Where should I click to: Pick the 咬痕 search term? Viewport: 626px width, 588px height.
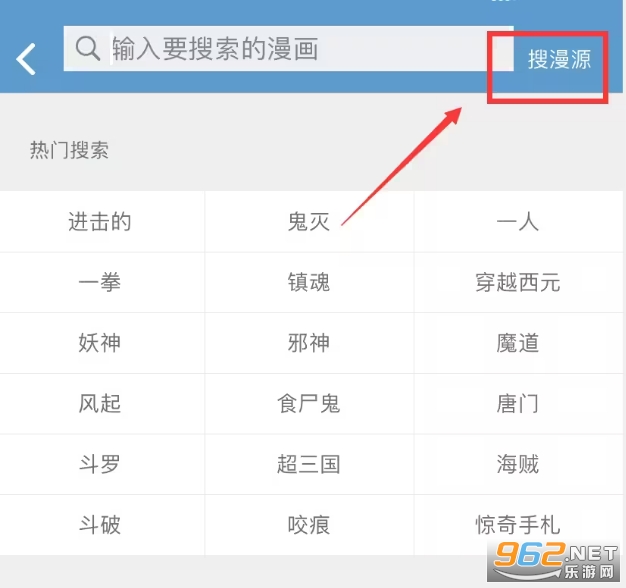click(x=309, y=525)
